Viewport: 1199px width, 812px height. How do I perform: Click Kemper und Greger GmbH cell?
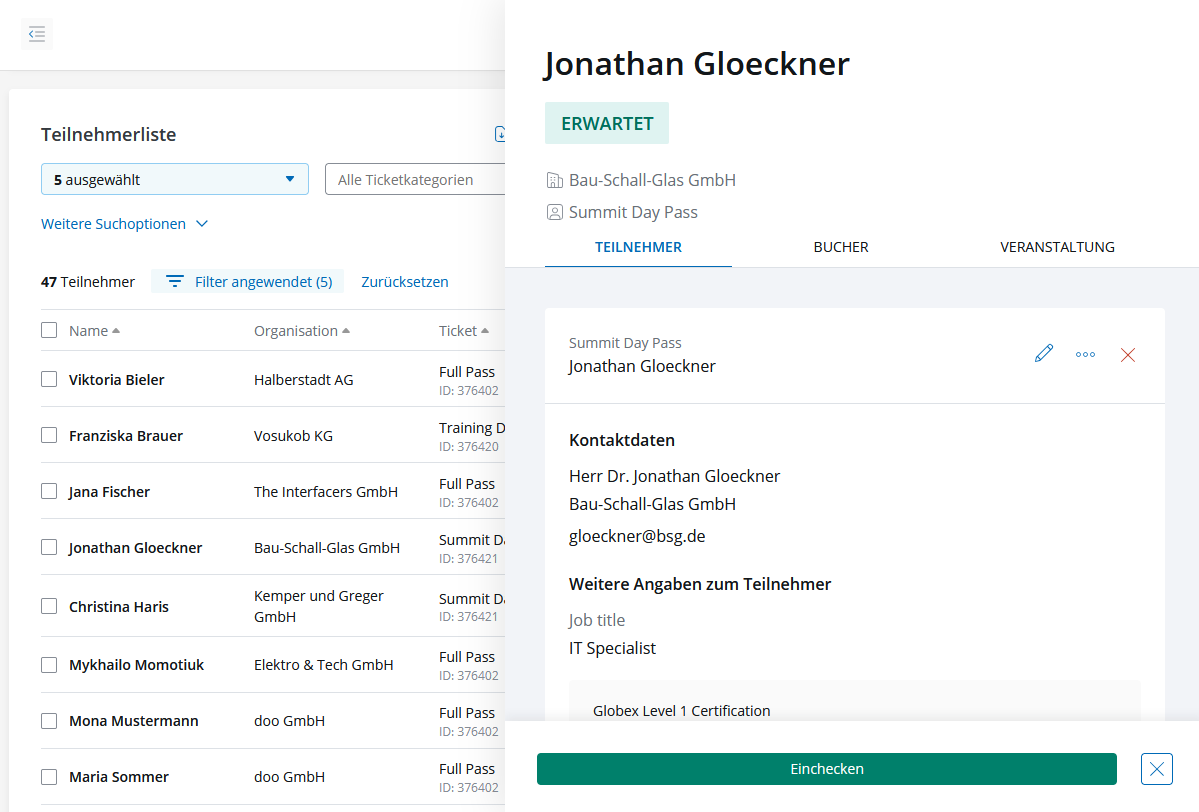(x=319, y=606)
